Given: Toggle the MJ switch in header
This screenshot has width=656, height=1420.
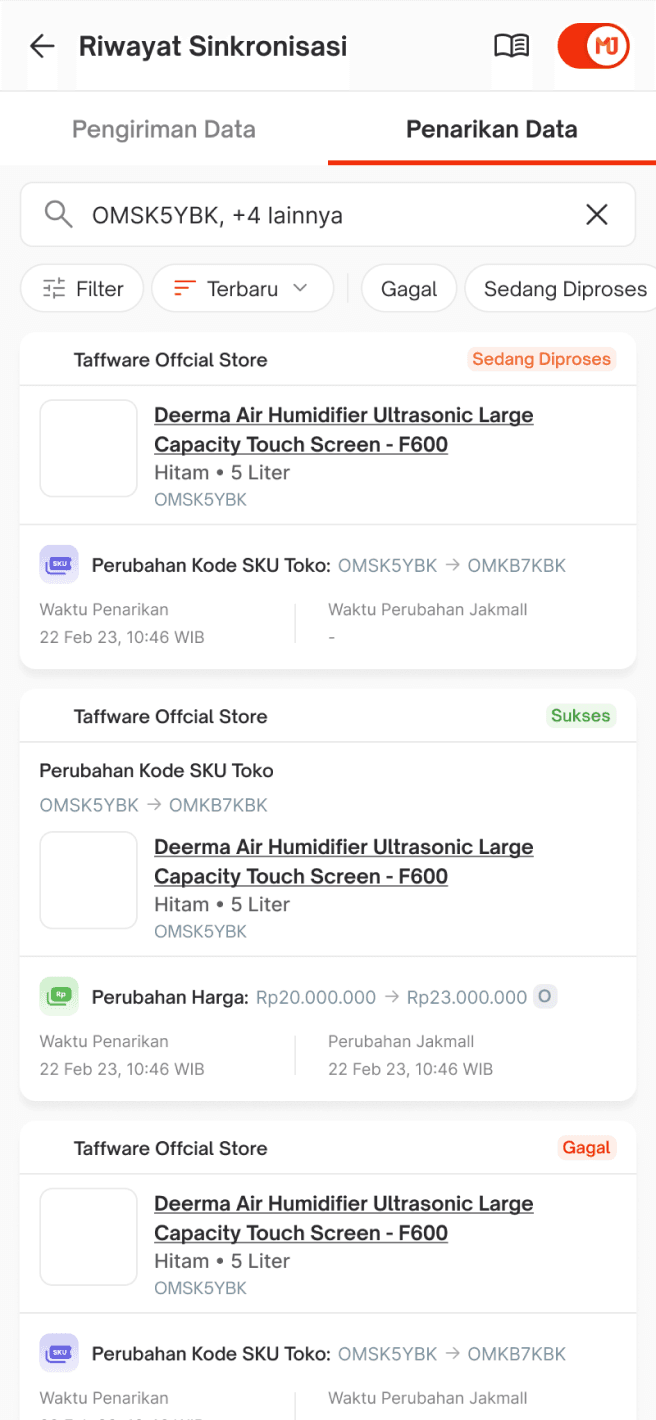Looking at the screenshot, I should click(x=593, y=46).
